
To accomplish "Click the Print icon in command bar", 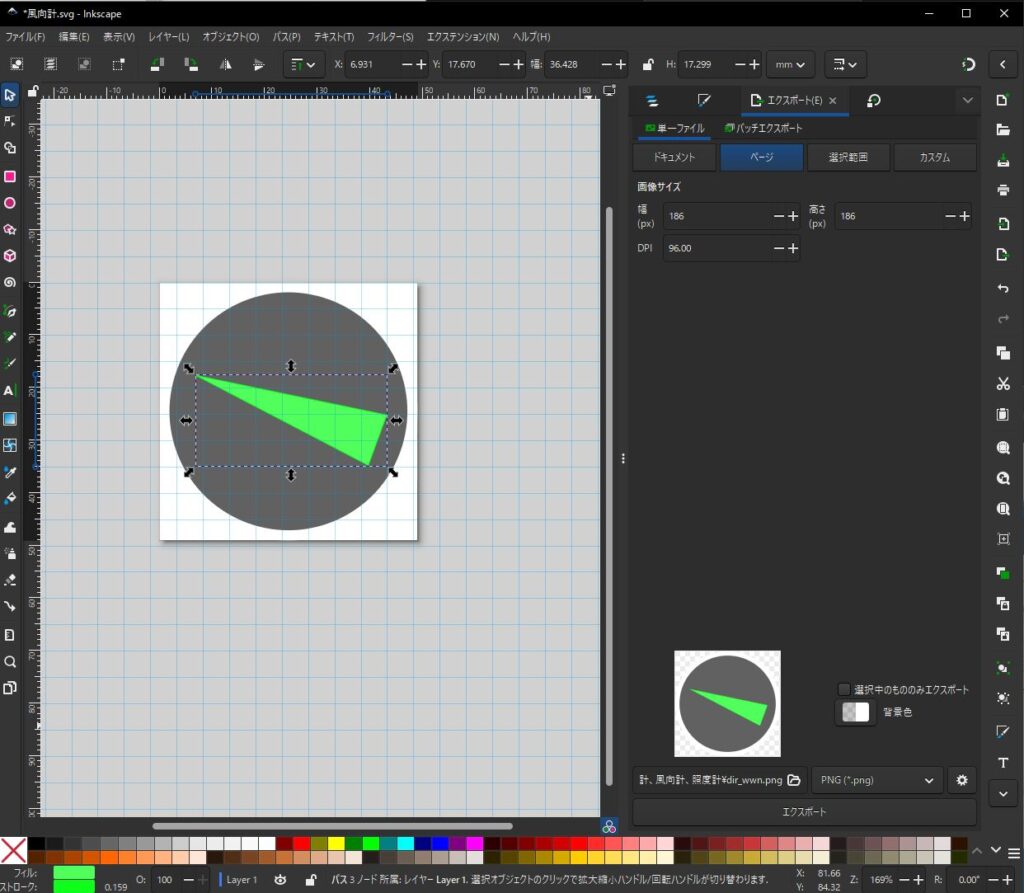I will point(1003,190).
